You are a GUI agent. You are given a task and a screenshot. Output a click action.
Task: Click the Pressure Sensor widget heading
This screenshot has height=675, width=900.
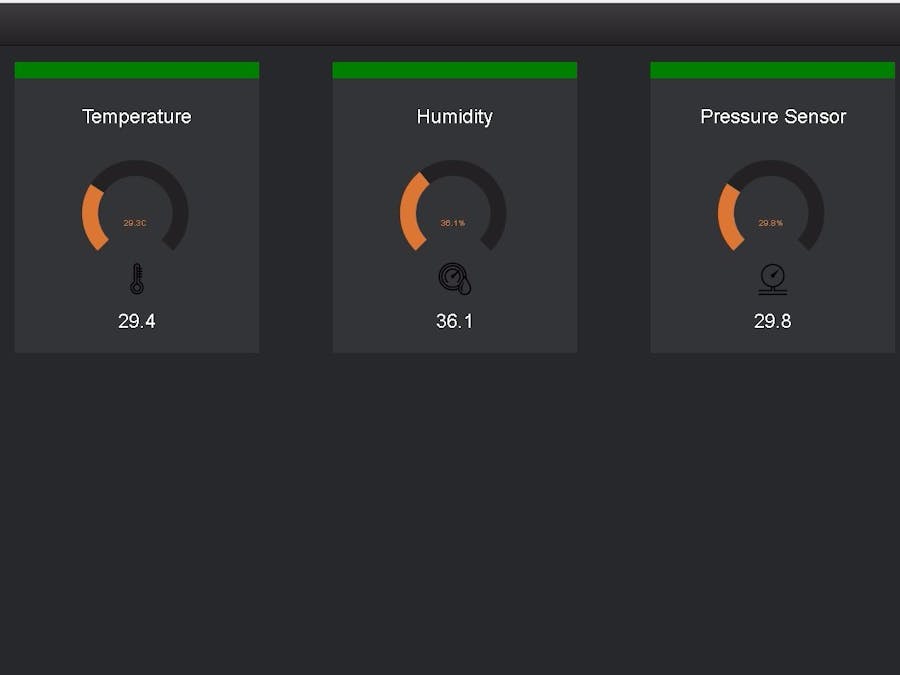[773, 117]
